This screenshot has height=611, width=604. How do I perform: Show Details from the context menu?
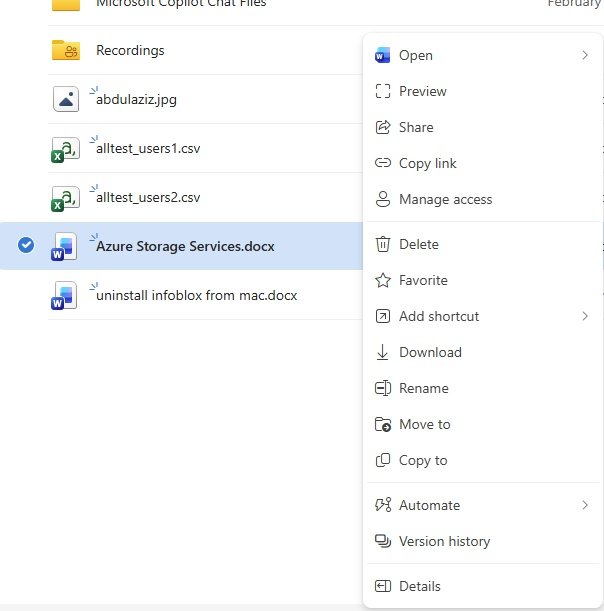coord(482,586)
